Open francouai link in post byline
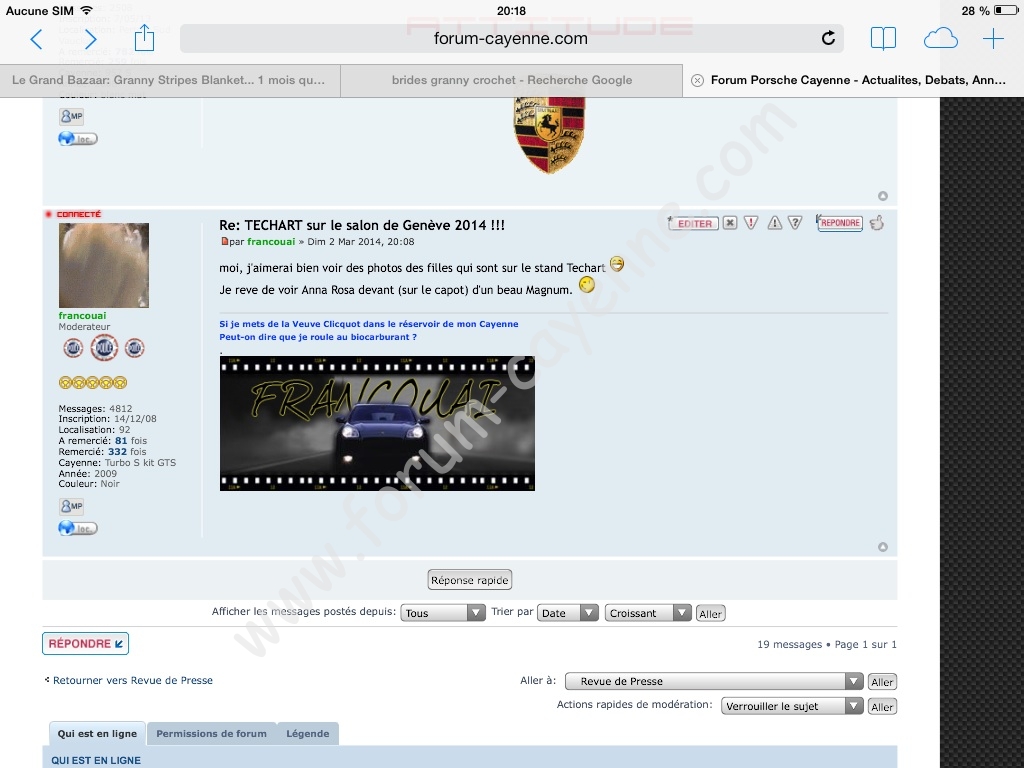Viewport: 1024px width, 768px height. click(x=271, y=242)
